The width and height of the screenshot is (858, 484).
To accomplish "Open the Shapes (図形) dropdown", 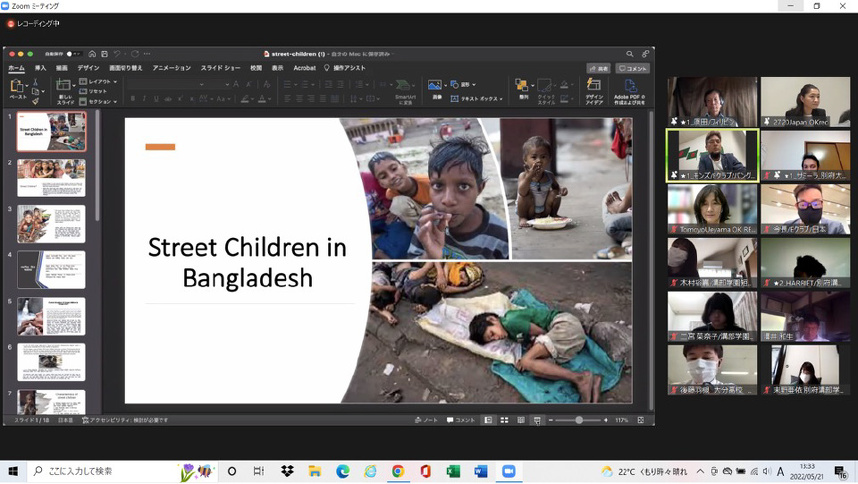I will [463, 85].
